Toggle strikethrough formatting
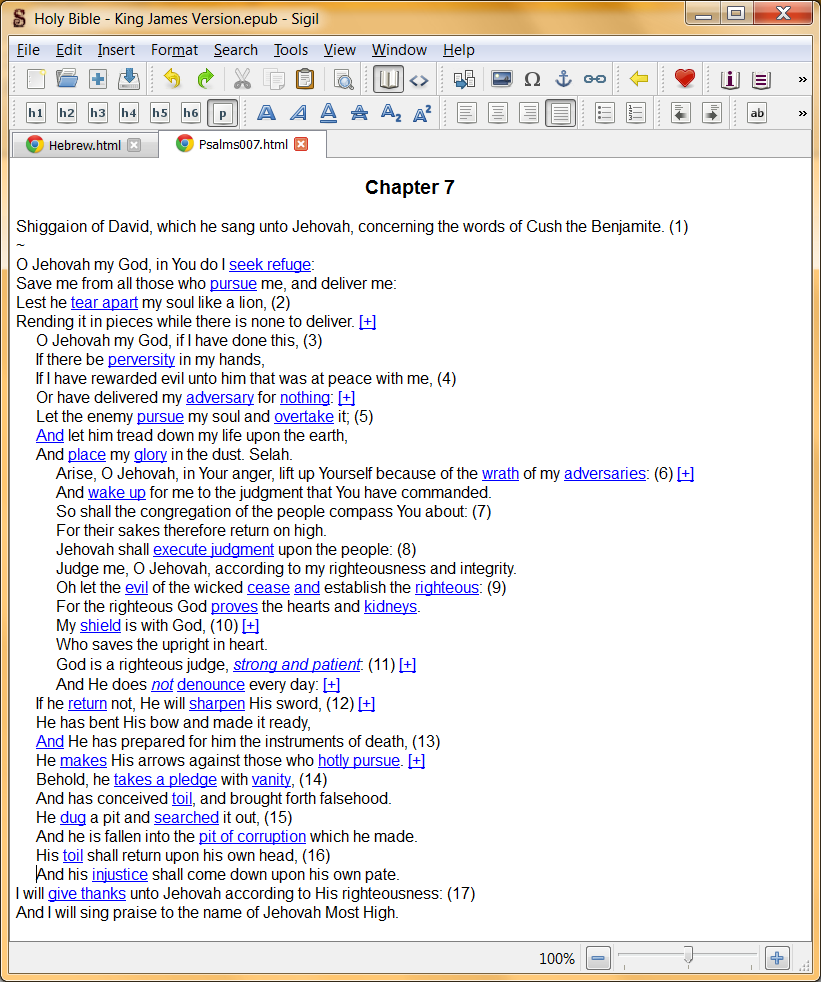This screenshot has height=982, width=821. click(359, 113)
